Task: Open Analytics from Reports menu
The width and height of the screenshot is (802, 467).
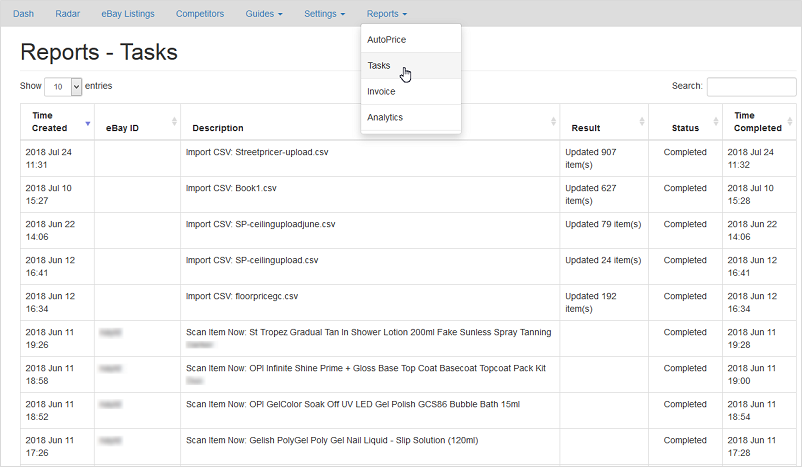Action: coord(385,117)
